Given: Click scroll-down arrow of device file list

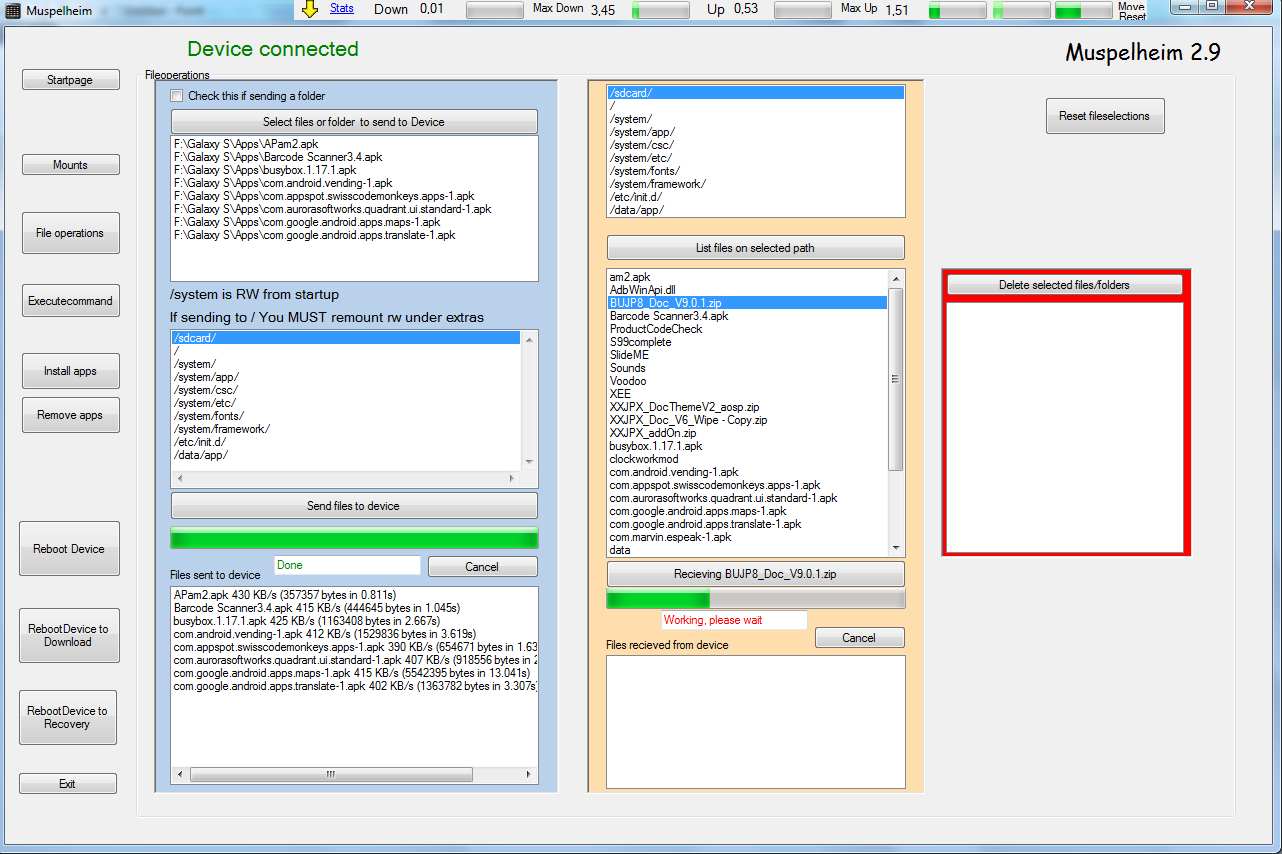Looking at the screenshot, I should click(x=896, y=548).
